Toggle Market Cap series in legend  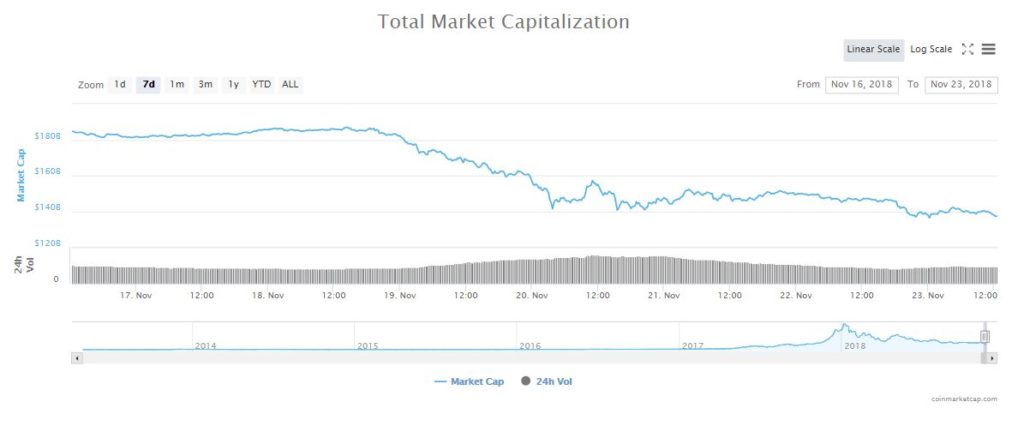pos(470,381)
